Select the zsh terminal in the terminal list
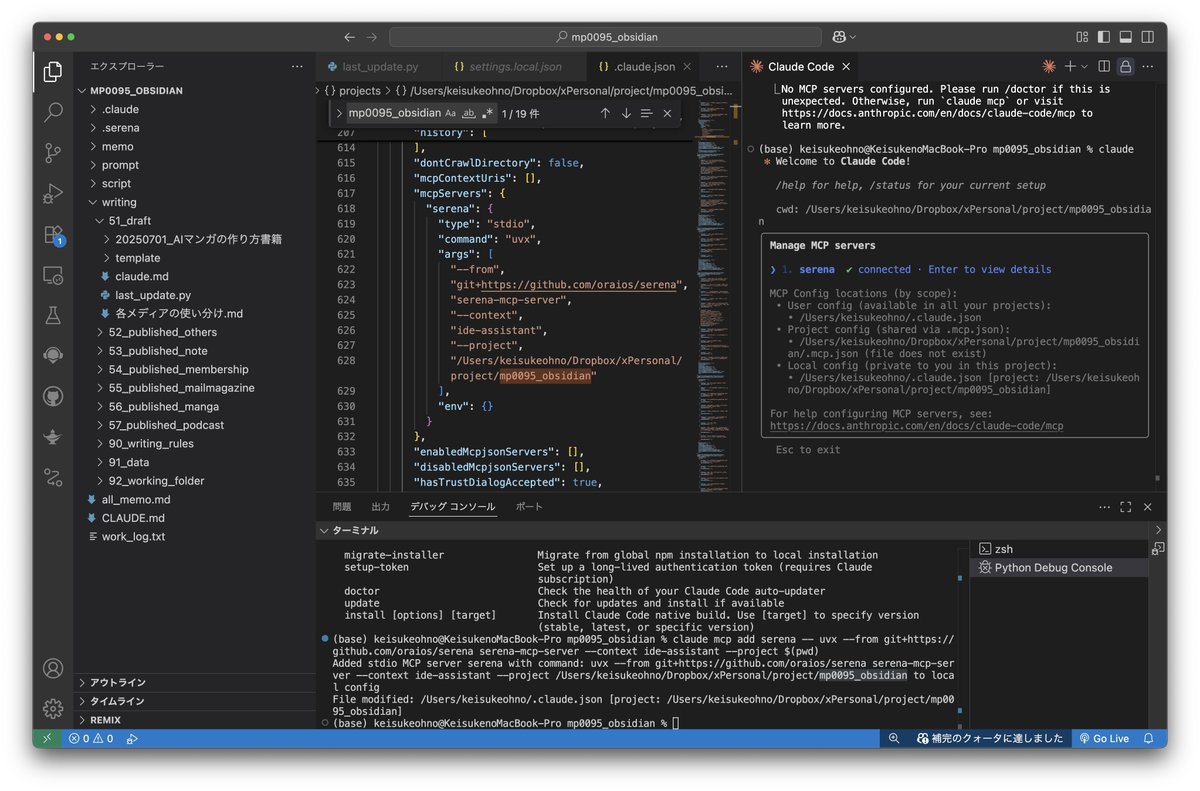This screenshot has height=791, width=1200. coord(1003,548)
